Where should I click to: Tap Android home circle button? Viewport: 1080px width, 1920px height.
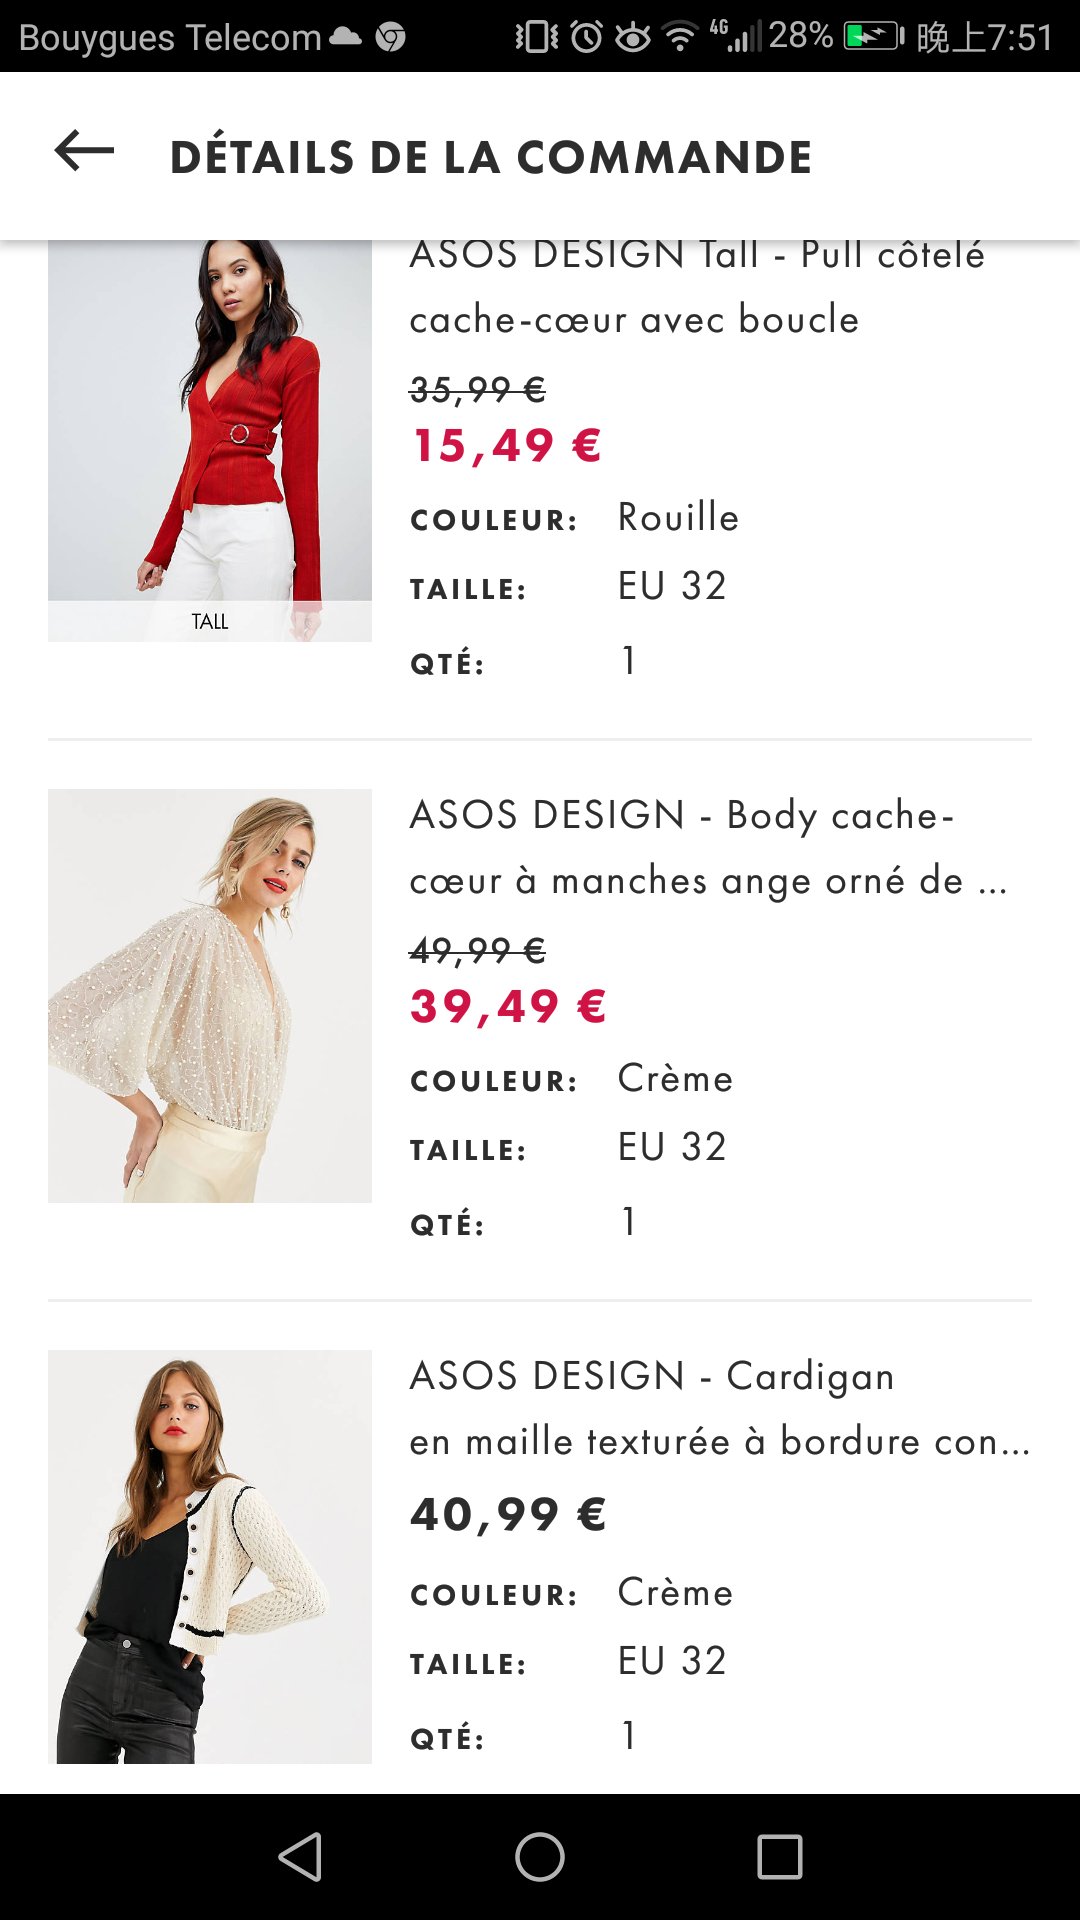(x=540, y=1857)
